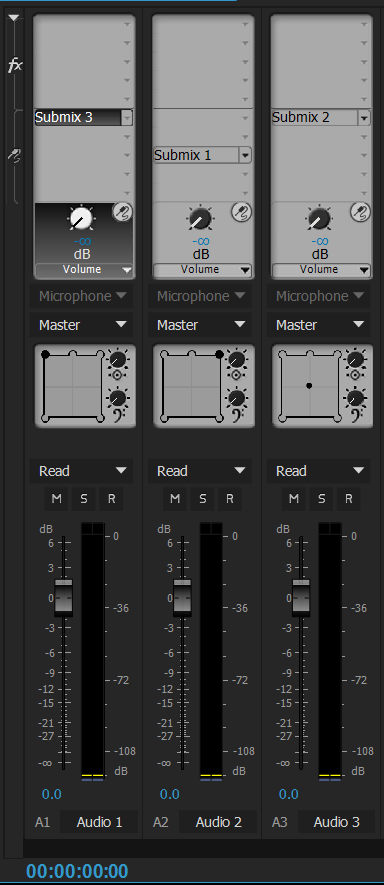384x885 pixels.
Task: Click the Audio 2 volume value 0.0
Action: 169,795
